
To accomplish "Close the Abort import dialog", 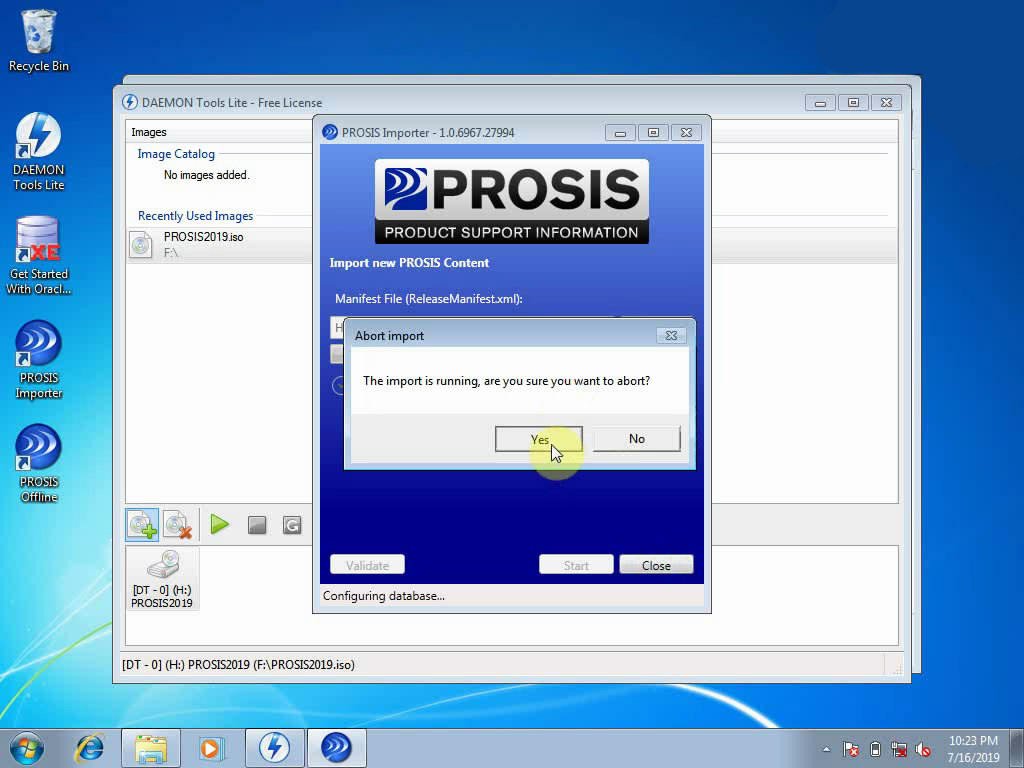I will (x=671, y=336).
